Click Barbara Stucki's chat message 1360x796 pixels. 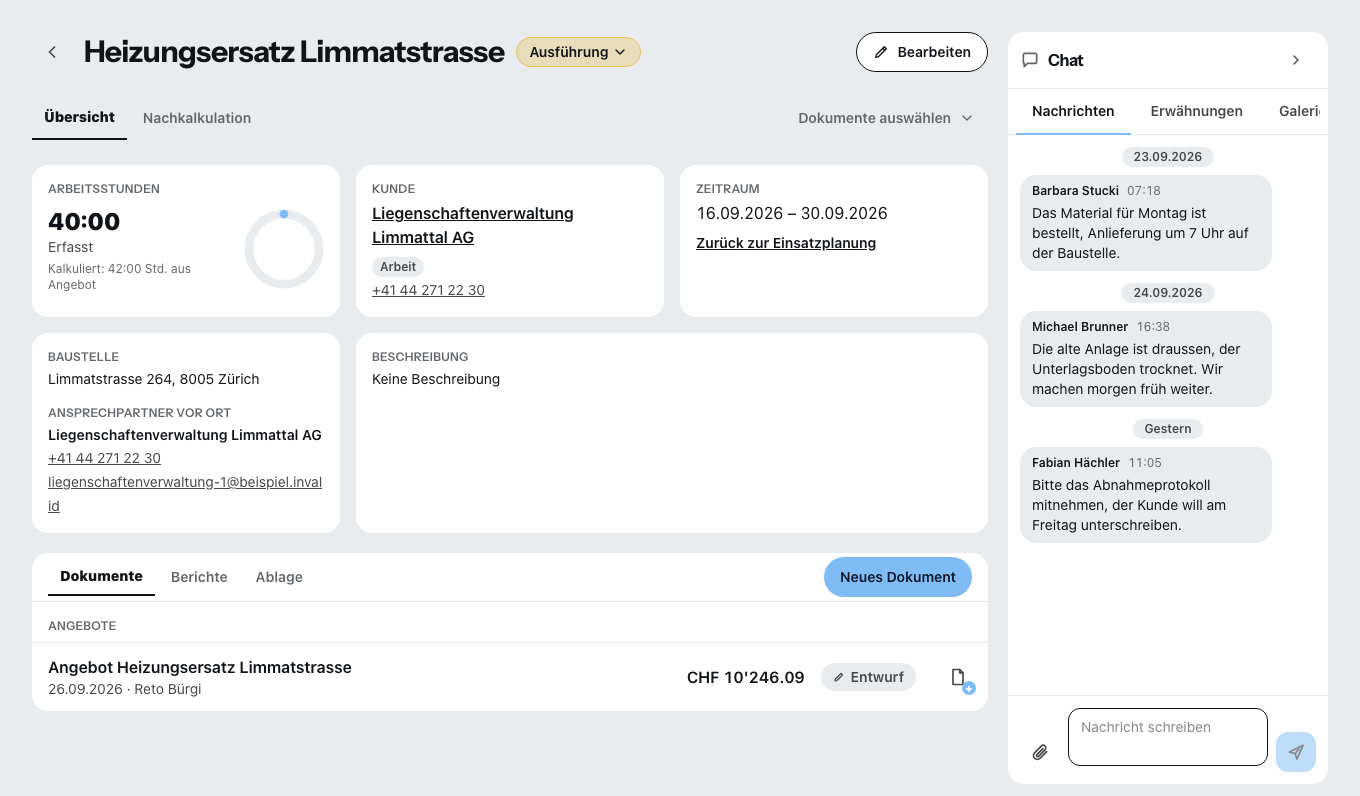click(x=1146, y=223)
